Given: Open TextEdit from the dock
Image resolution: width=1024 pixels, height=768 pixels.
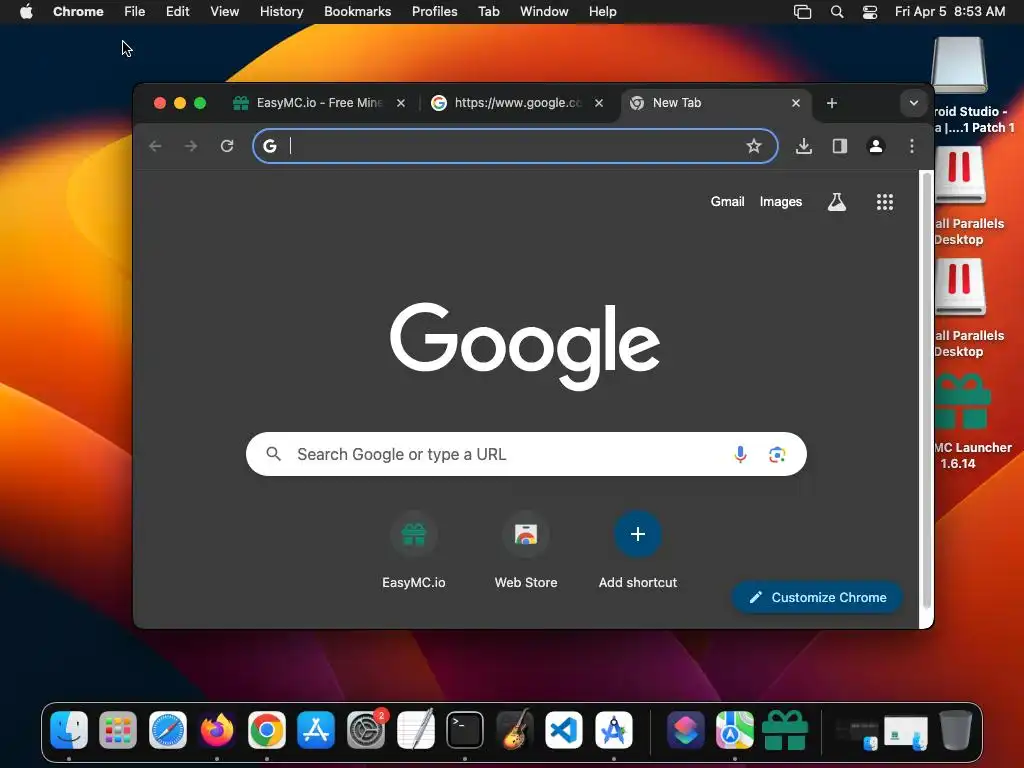Looking at the screenshot, I should pos(415,729).
